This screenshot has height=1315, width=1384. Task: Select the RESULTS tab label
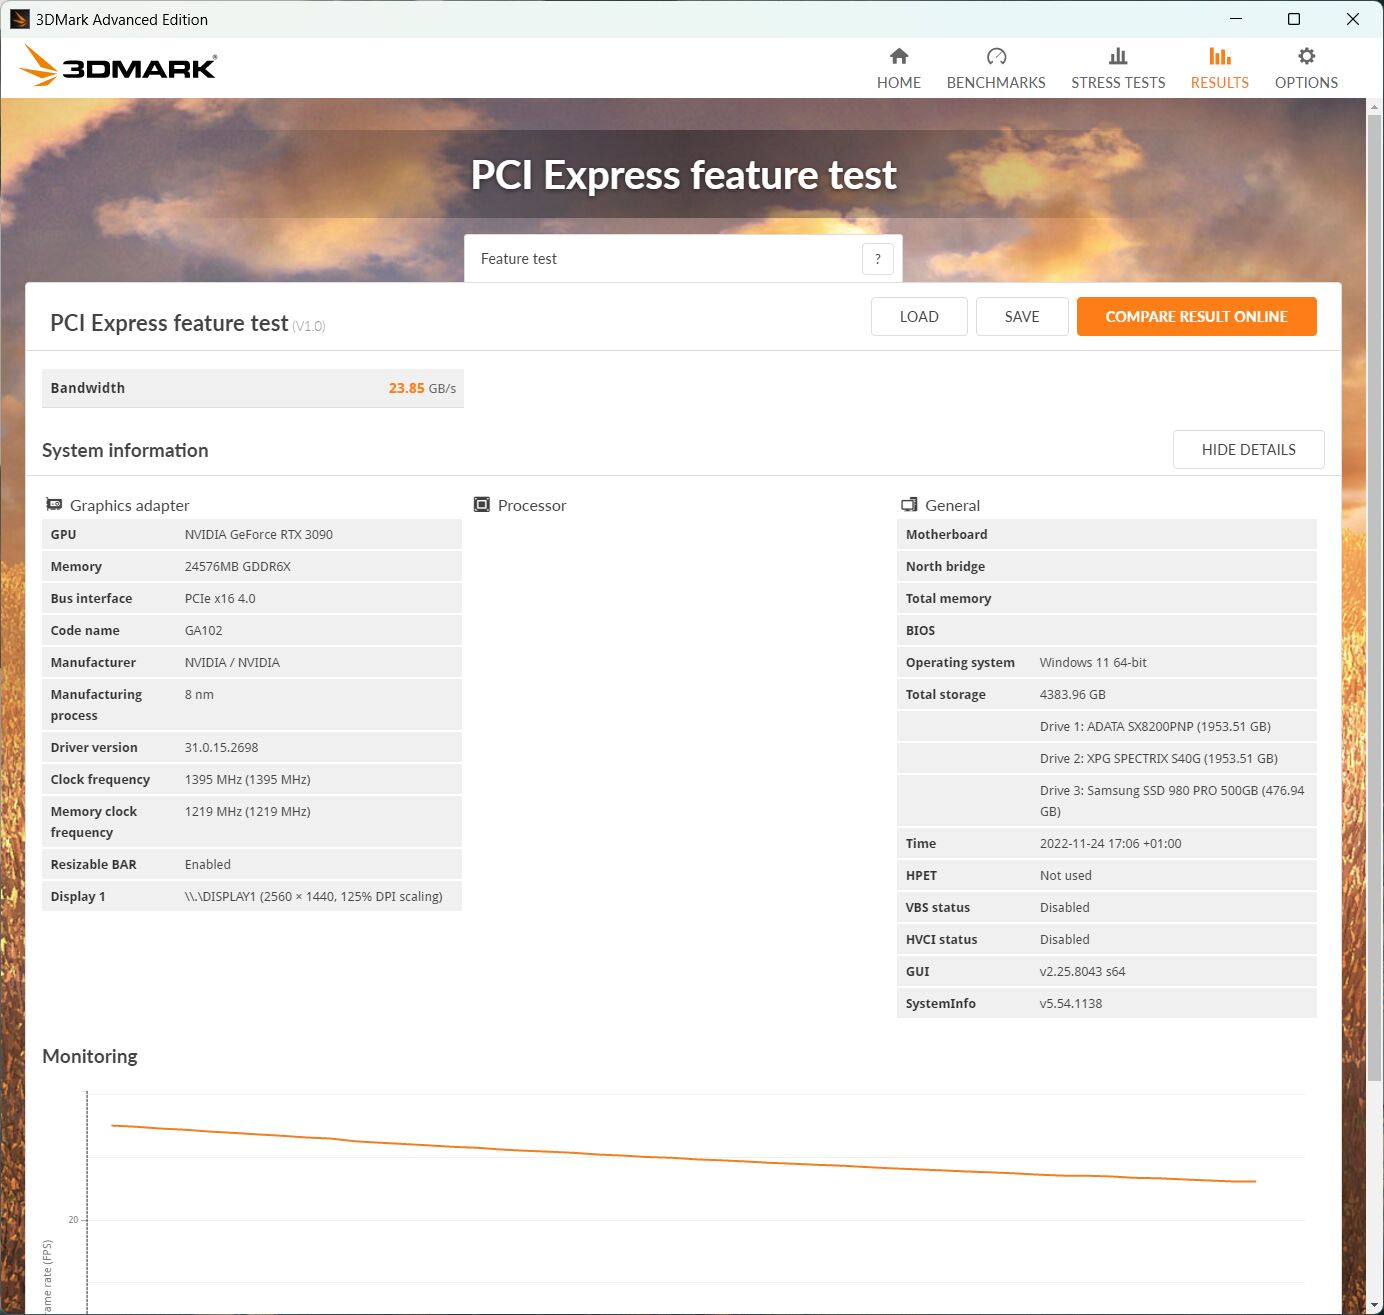[1220, 83]
